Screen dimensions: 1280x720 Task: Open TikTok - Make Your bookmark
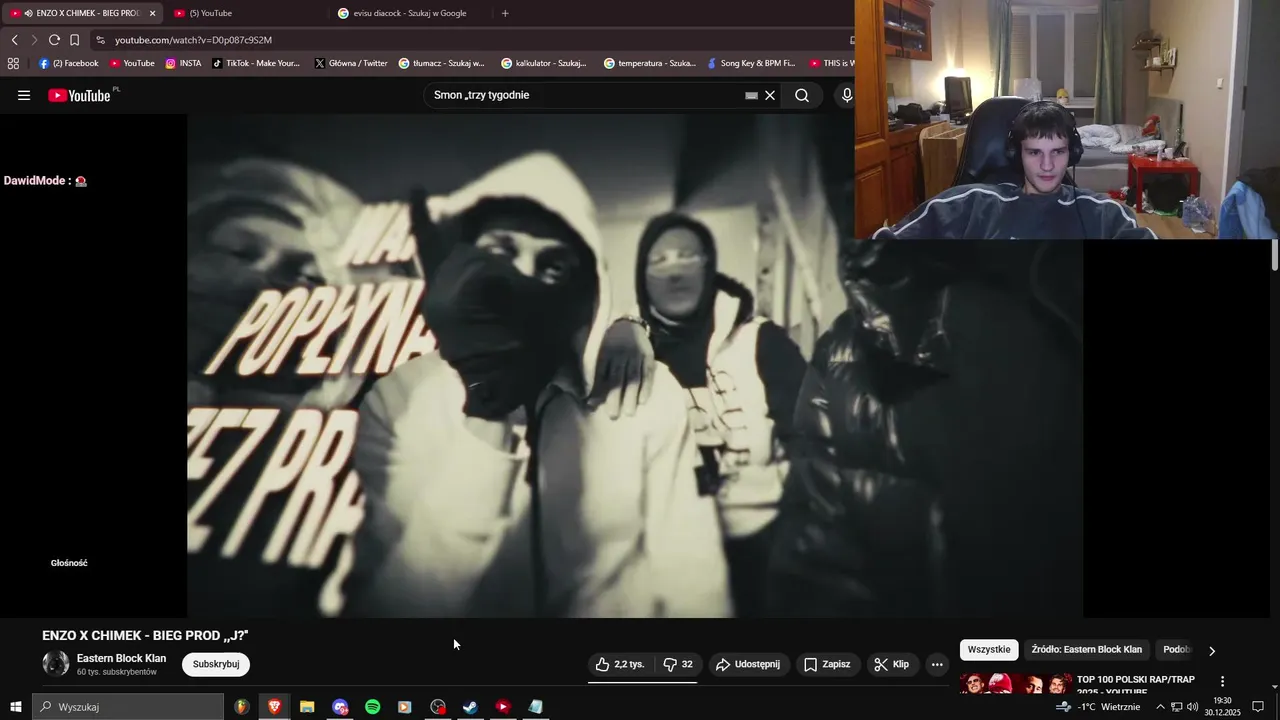pyautogui.click(x=256, y=63)
